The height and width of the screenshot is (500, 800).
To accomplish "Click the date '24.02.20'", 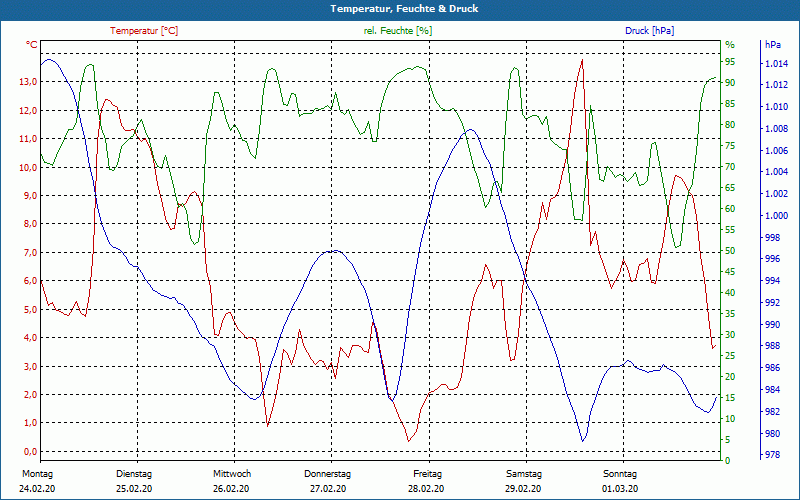I will (x=37, y=489).
